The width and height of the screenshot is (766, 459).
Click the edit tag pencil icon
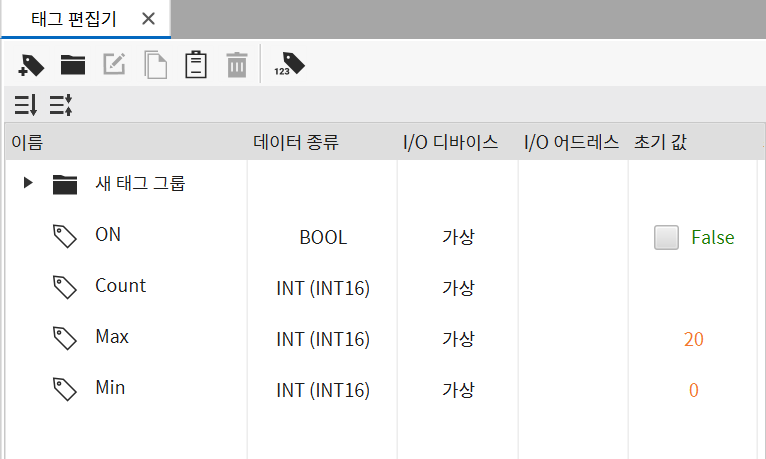(114, 64)
